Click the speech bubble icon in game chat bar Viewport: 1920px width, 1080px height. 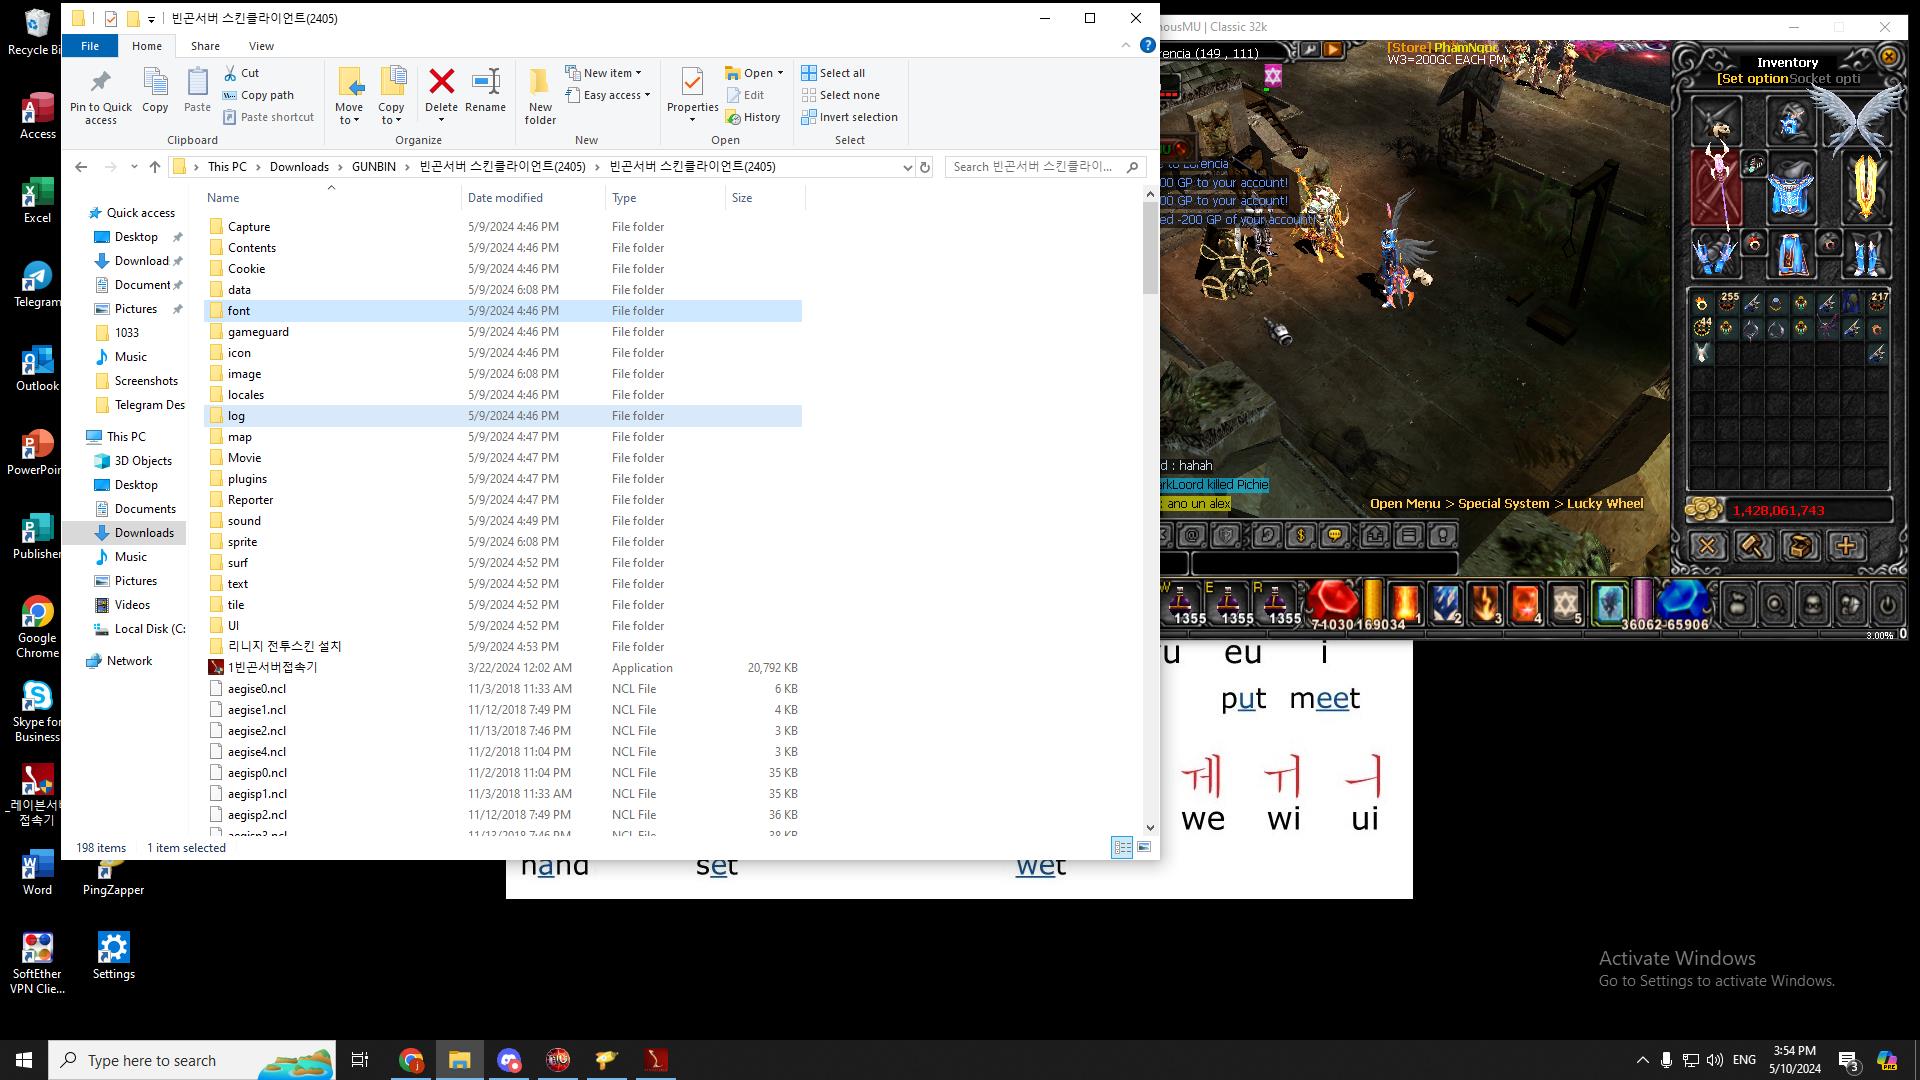[1334, 536]
